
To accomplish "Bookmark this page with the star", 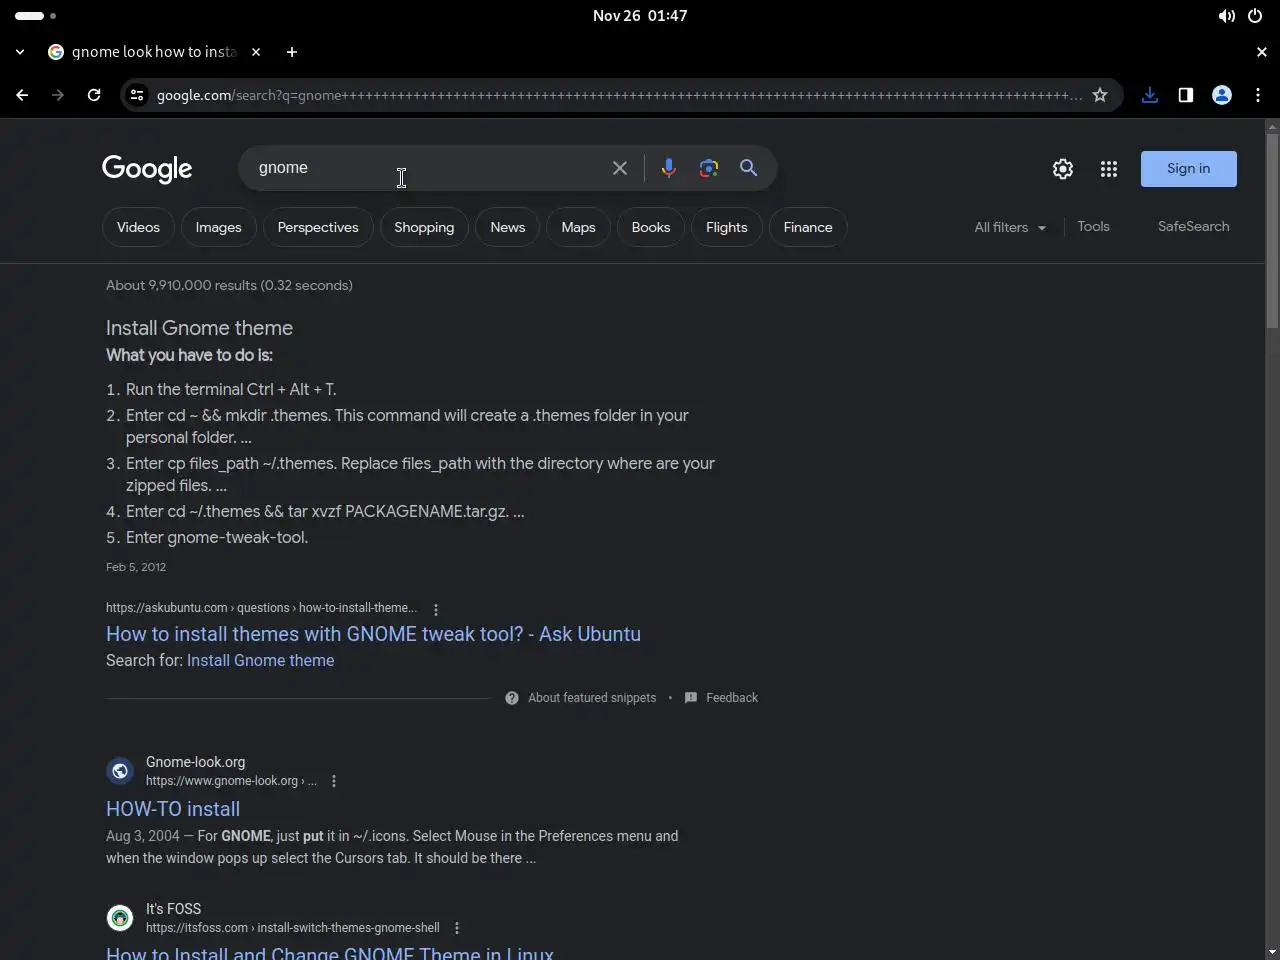I will [1100, 95].
